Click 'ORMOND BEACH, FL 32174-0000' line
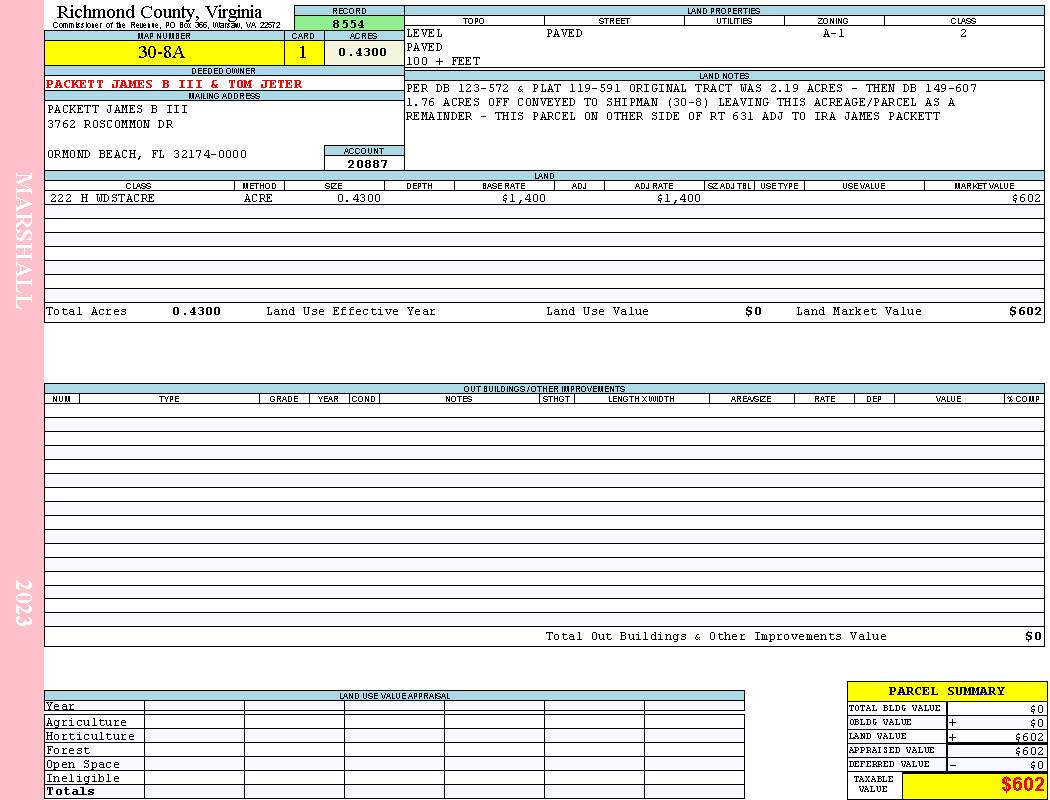This screenshot has height=800, width=1050. [x=147, y=154]
